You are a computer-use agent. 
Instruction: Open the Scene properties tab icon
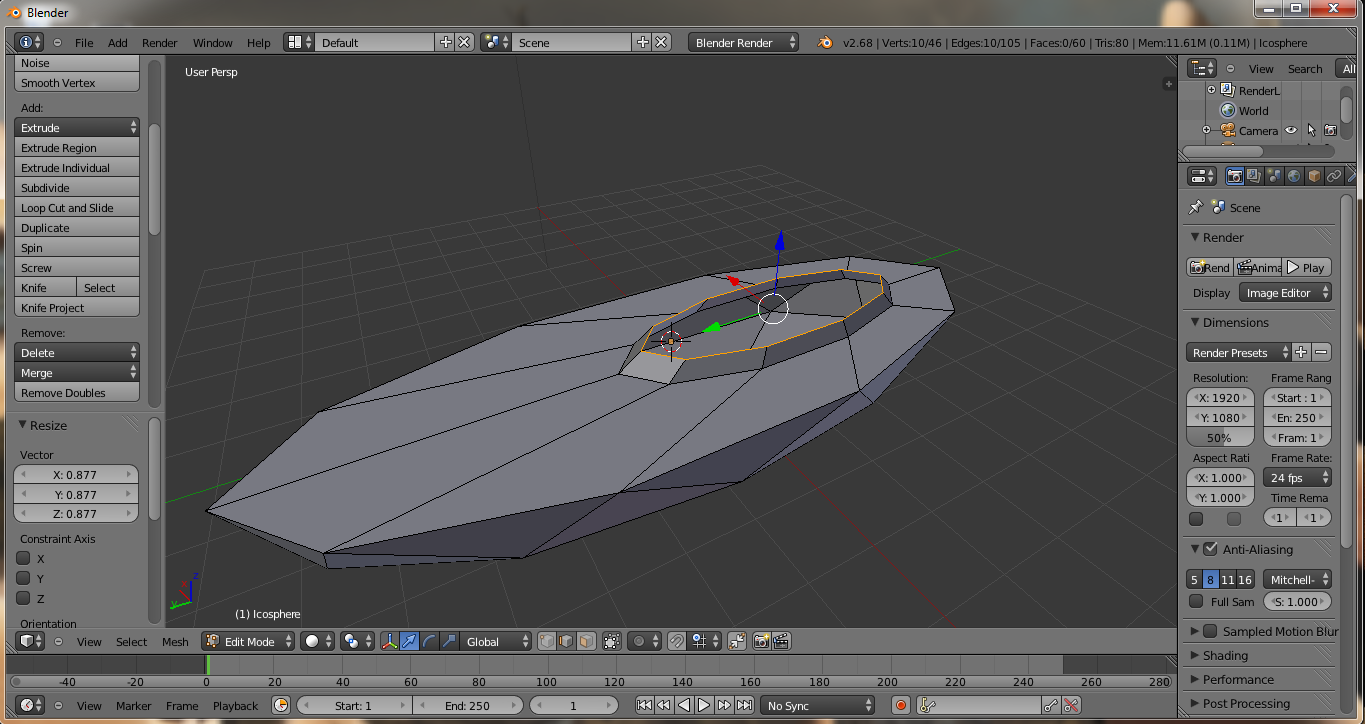tap(1274, 176)
